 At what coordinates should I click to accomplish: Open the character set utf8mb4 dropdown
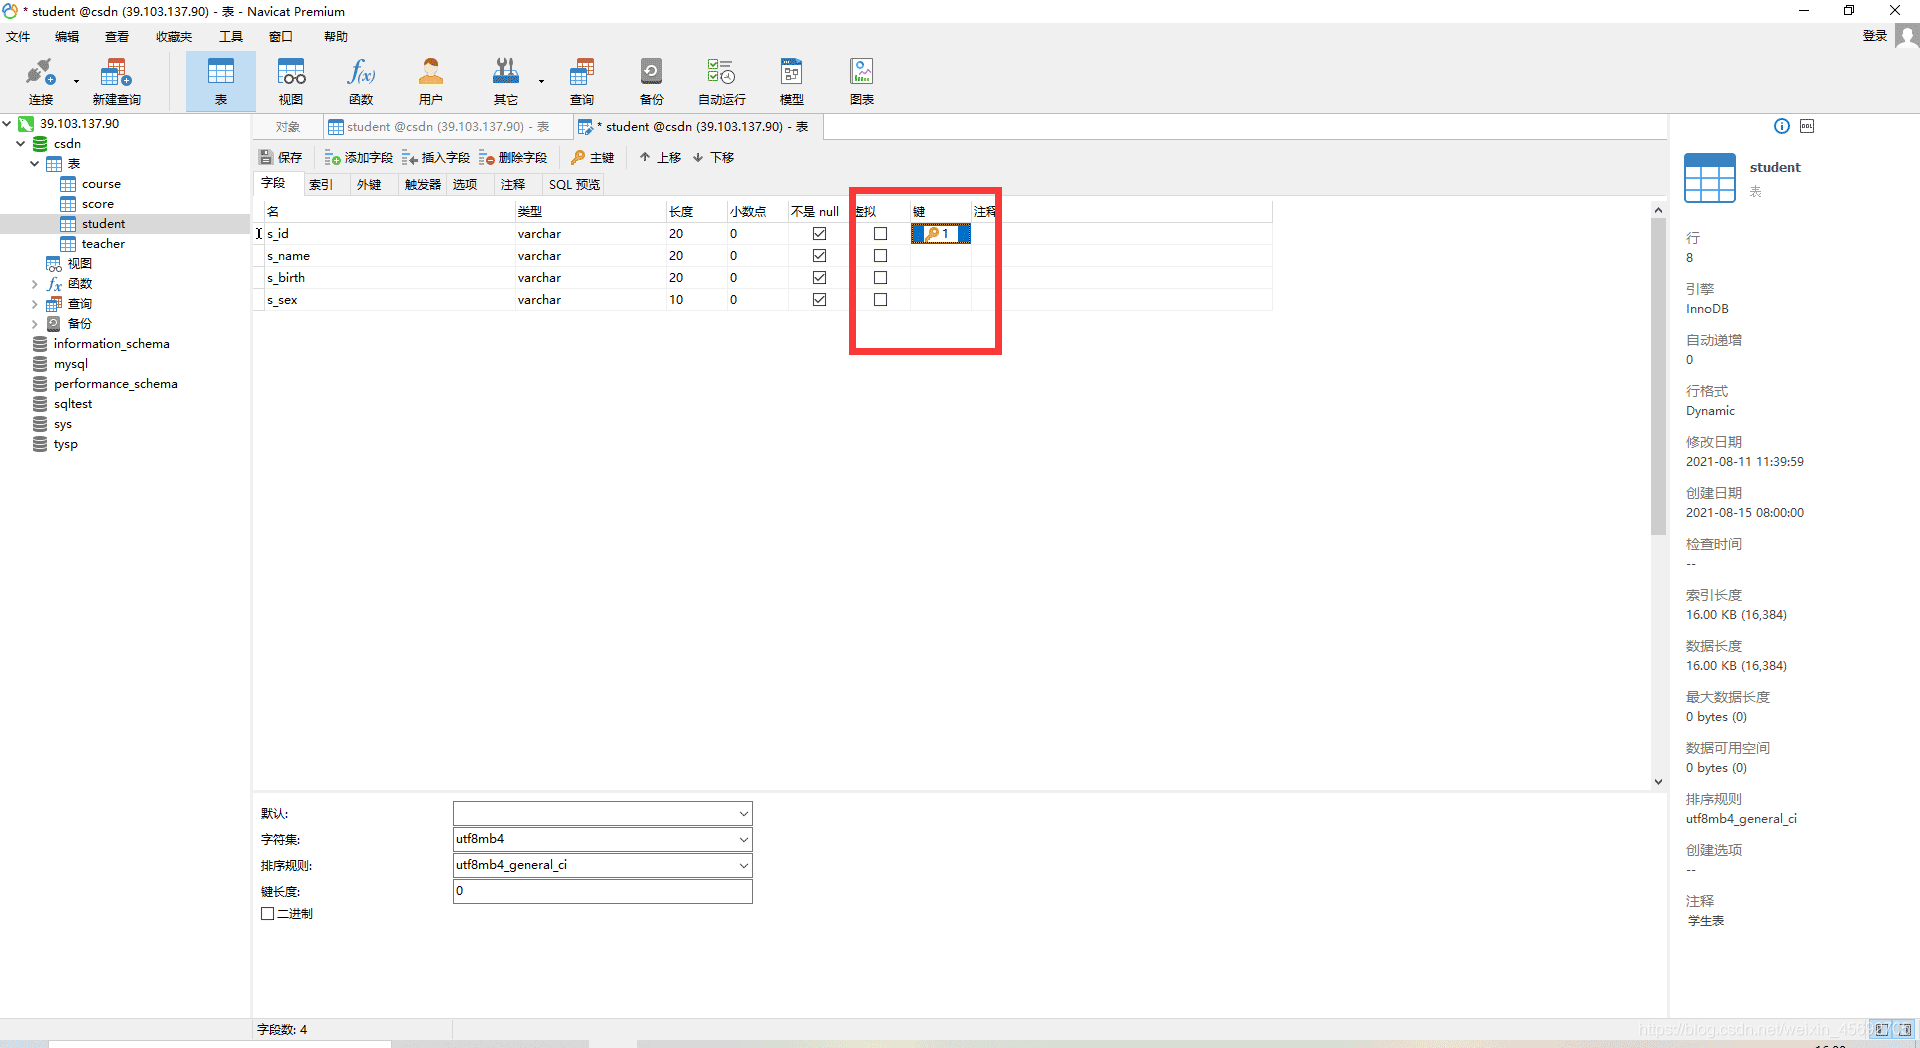point(743,840)
